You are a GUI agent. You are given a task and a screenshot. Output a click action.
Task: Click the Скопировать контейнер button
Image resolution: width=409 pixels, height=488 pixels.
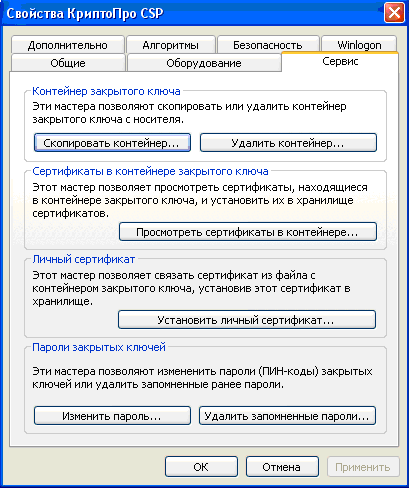112,143
